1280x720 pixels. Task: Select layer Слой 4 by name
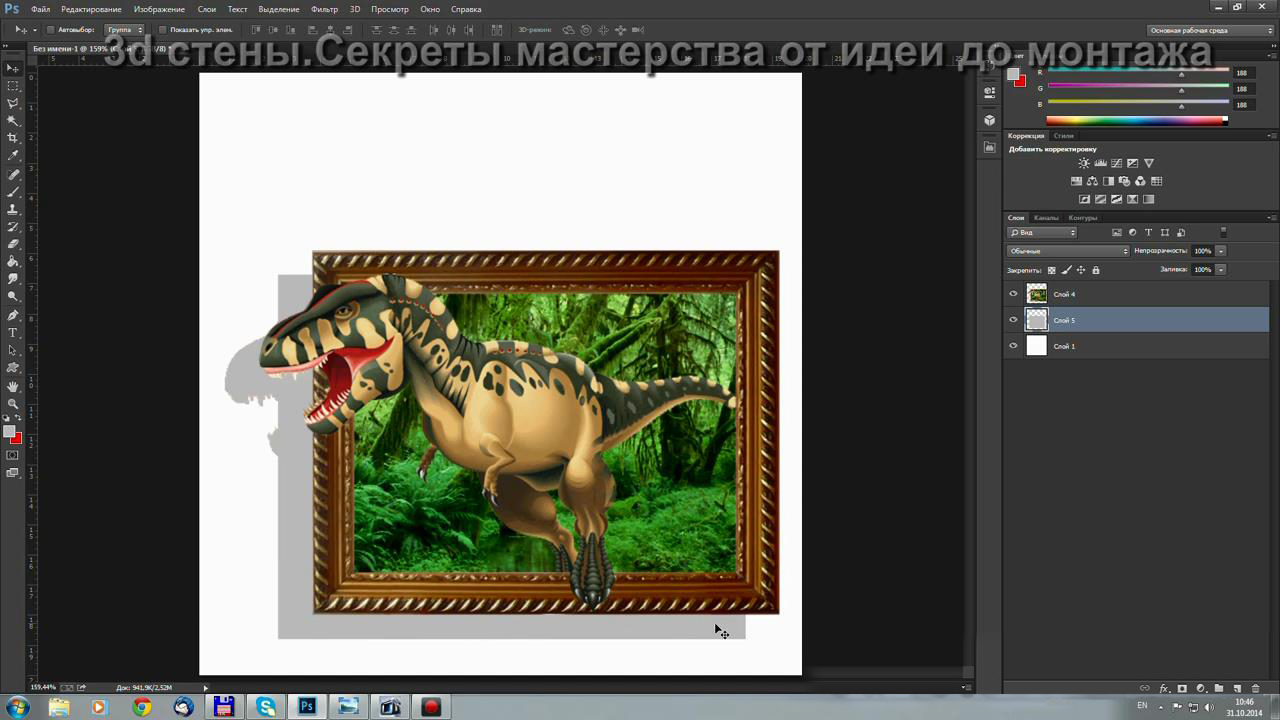1065,294
